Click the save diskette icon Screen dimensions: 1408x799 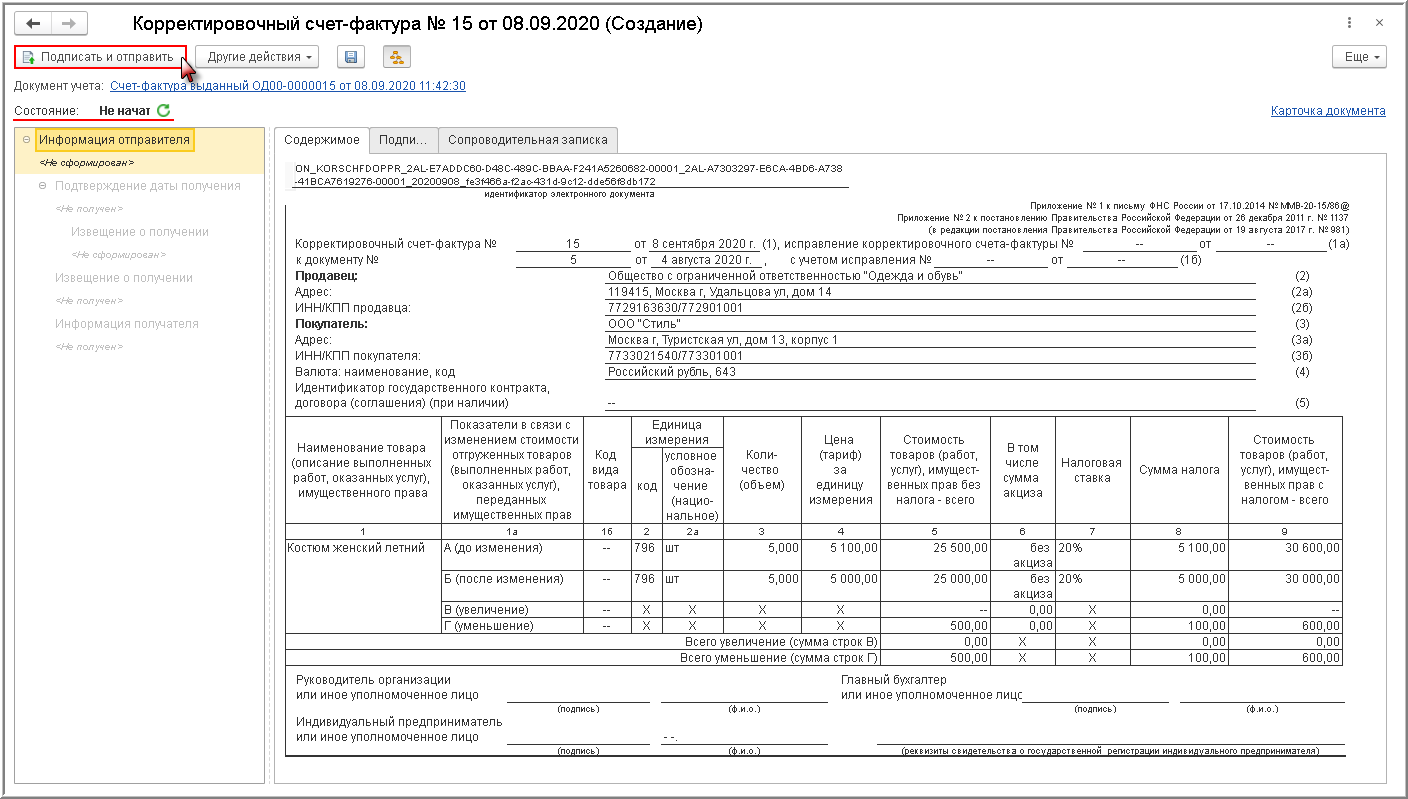coord(351,57)
